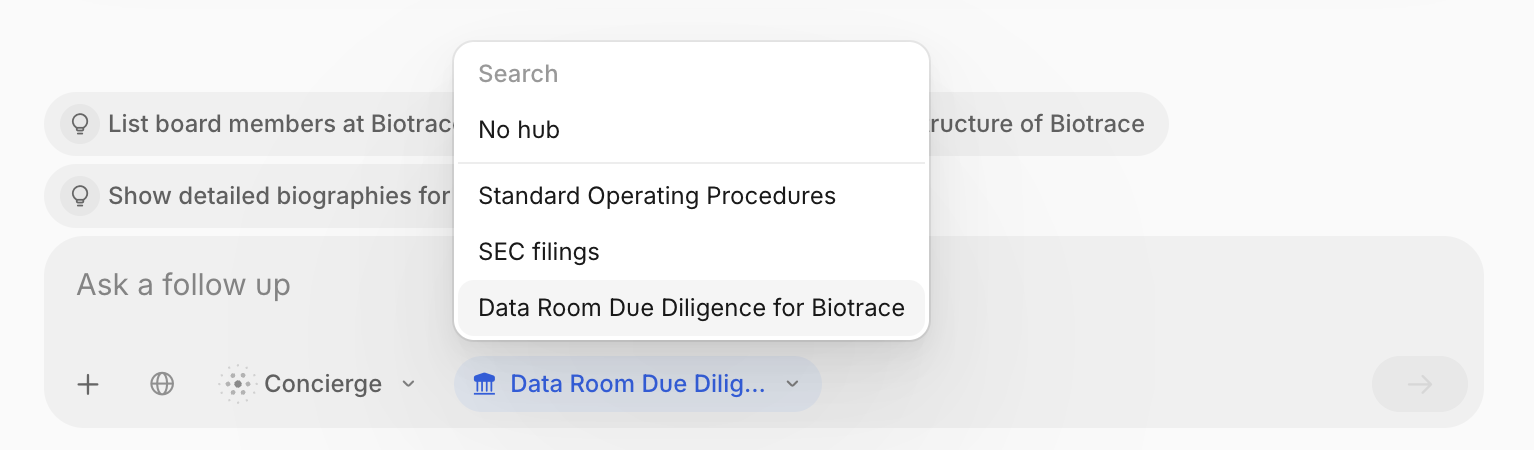This screenshot has width=1534, height=450.
Task: Click the plus attachment icon
Action: [89, 384]
